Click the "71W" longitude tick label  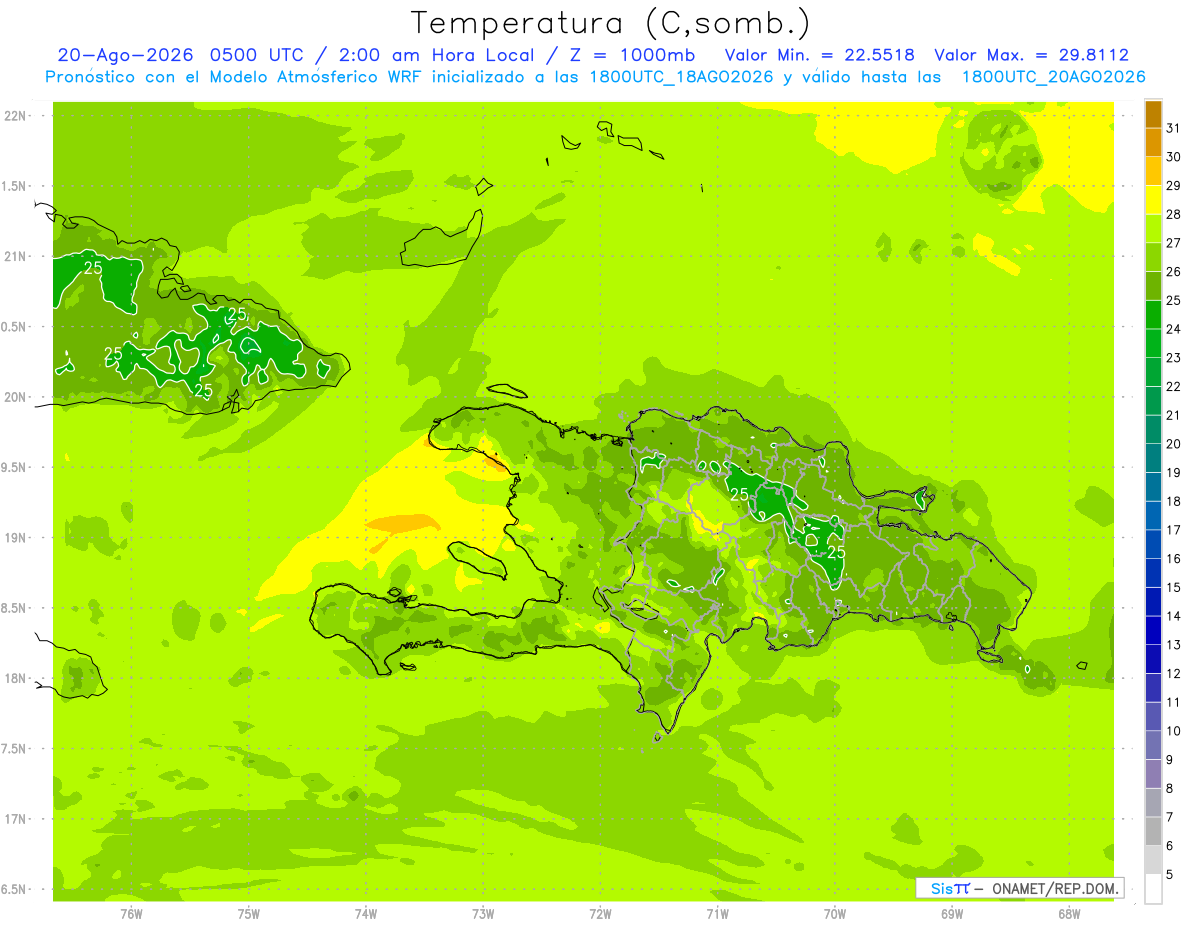coord(717,915)
